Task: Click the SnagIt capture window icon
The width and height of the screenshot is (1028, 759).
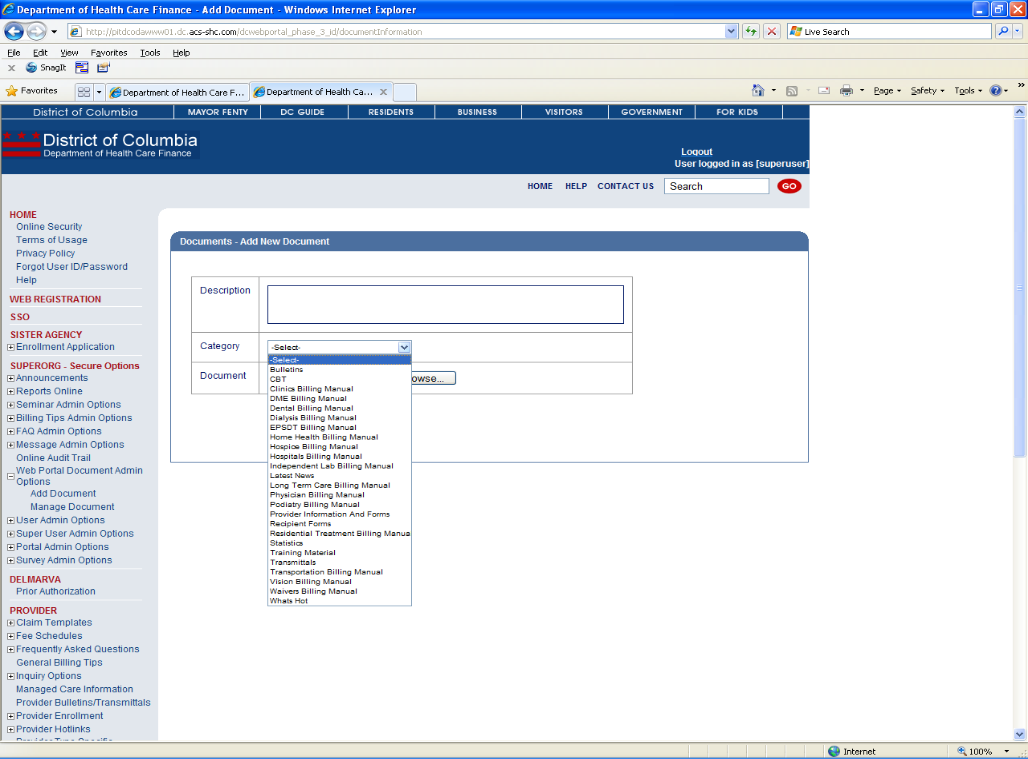Action: [x=82, y=68]
